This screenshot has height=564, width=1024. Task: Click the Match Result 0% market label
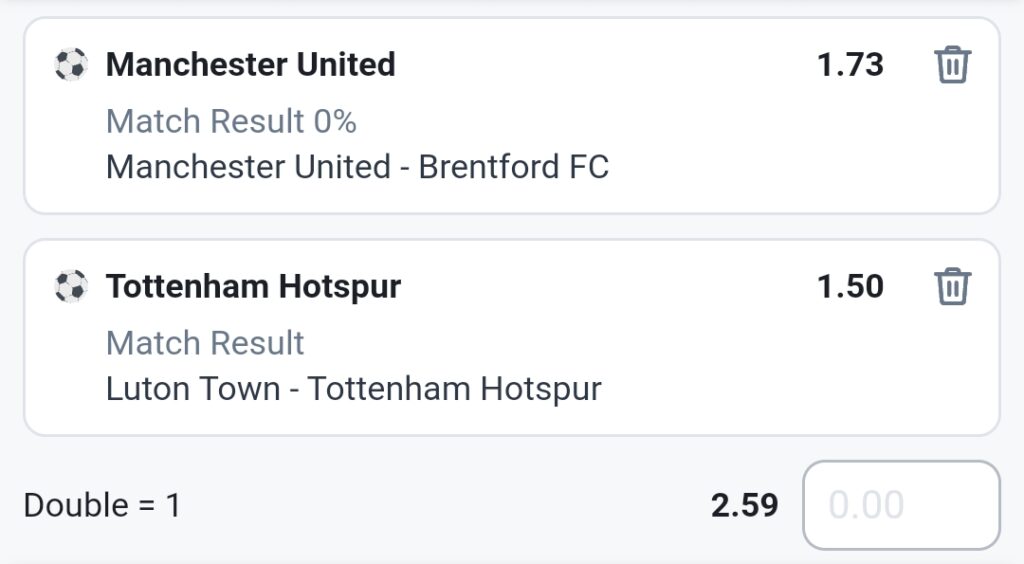231,121
